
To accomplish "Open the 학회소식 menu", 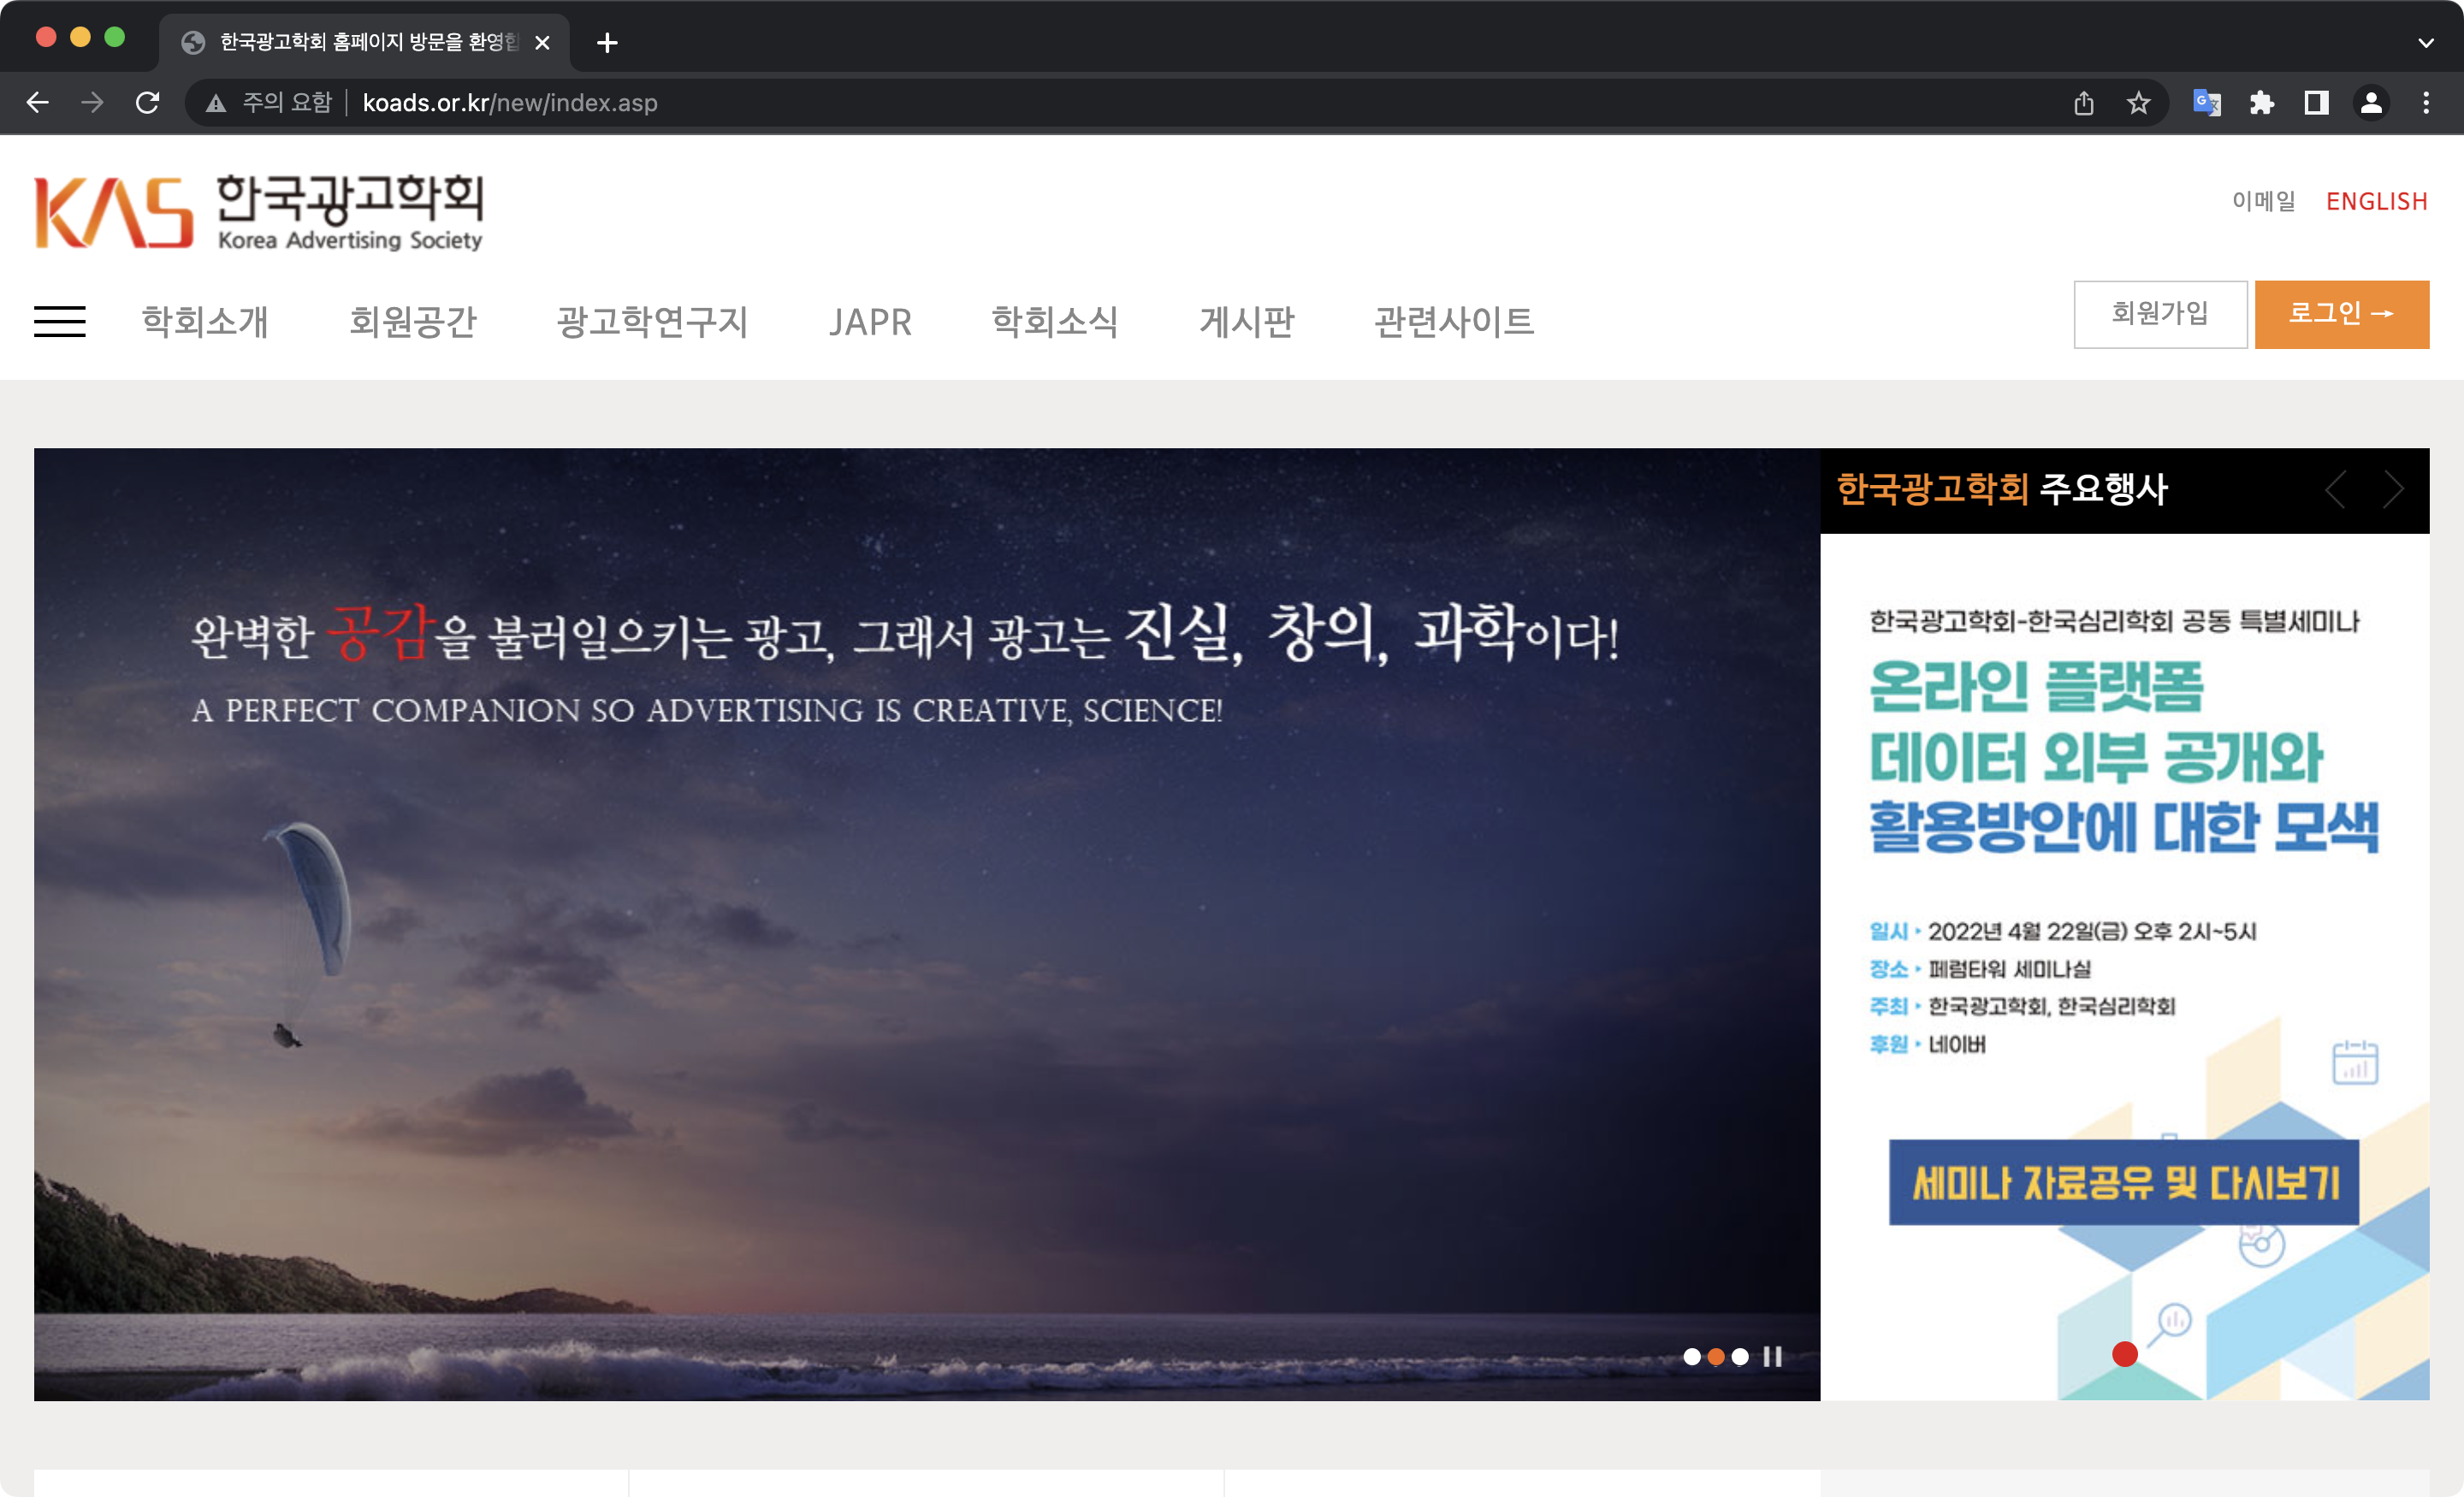I will pos(1055,321).
